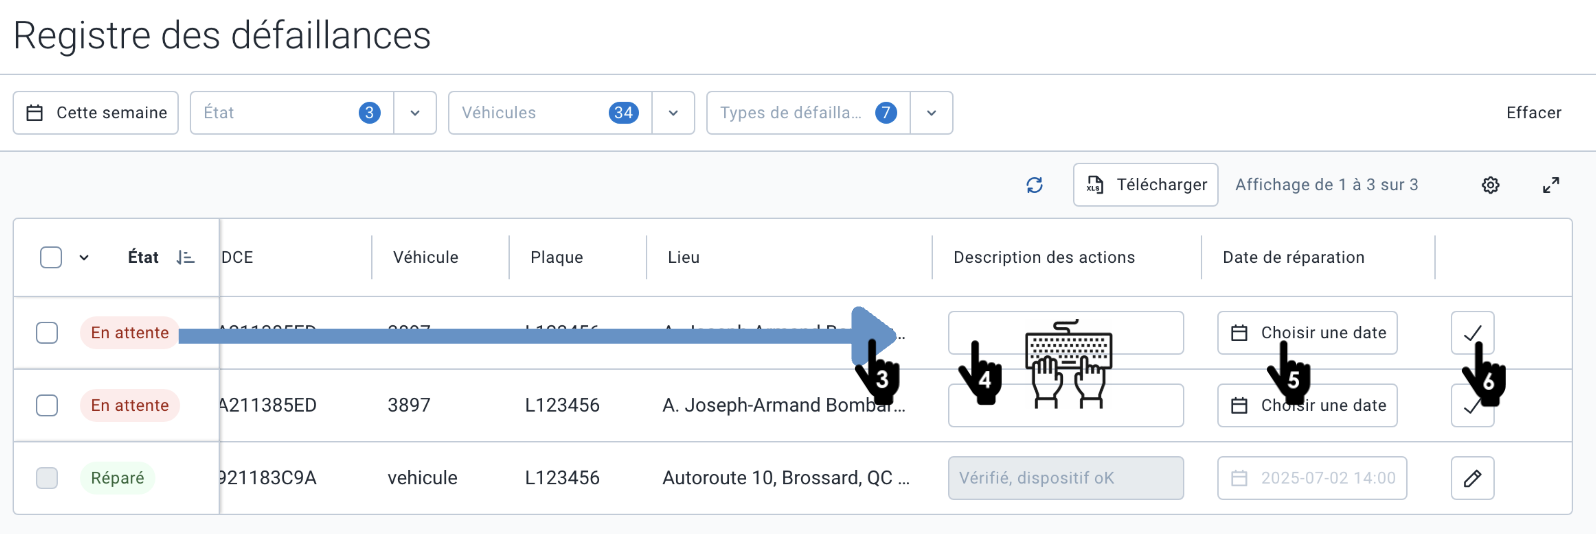Open the Types de défaillance dropdown

(x=931, y=113)
